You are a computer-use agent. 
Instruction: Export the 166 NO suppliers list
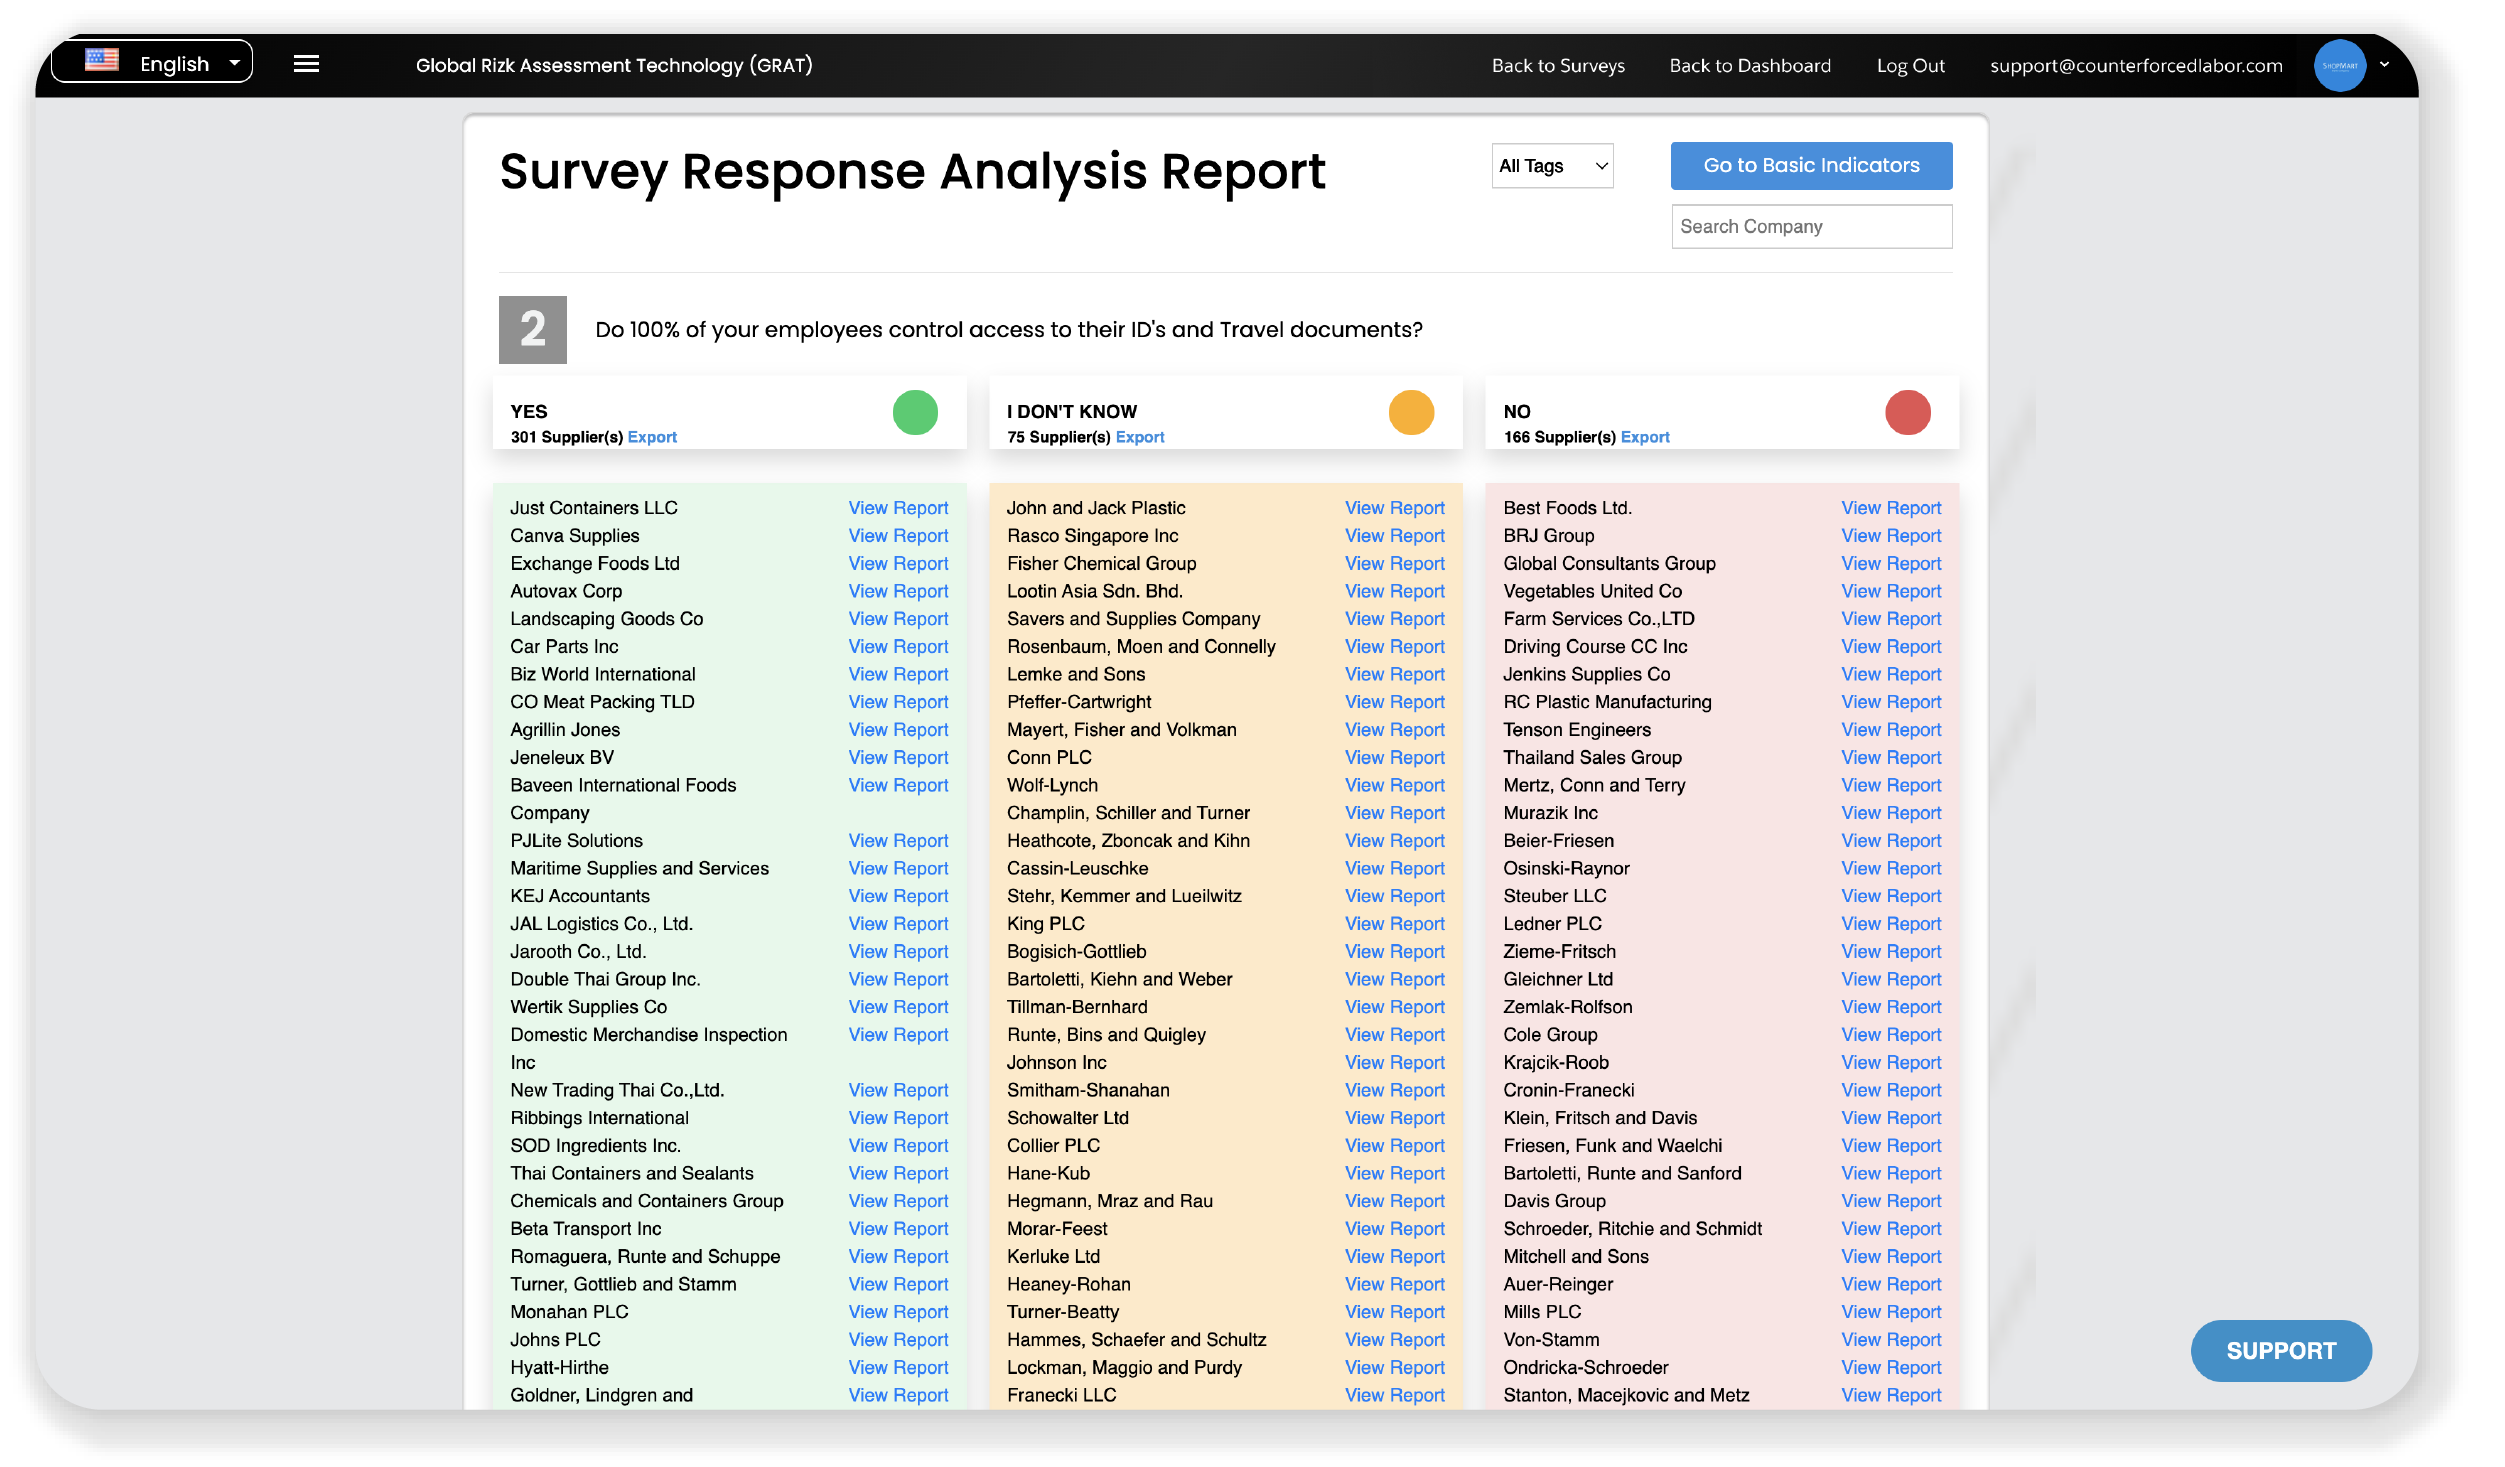click(1644, 437)
